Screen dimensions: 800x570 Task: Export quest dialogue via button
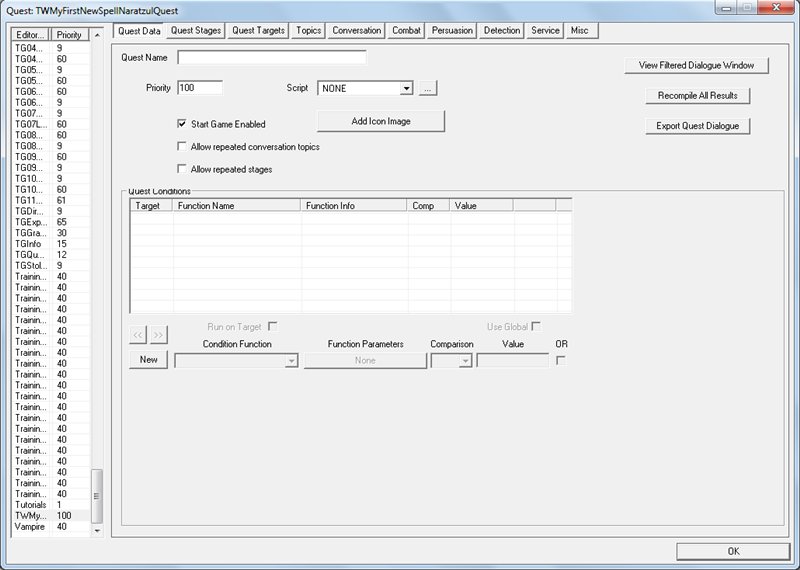coord(697,126)
